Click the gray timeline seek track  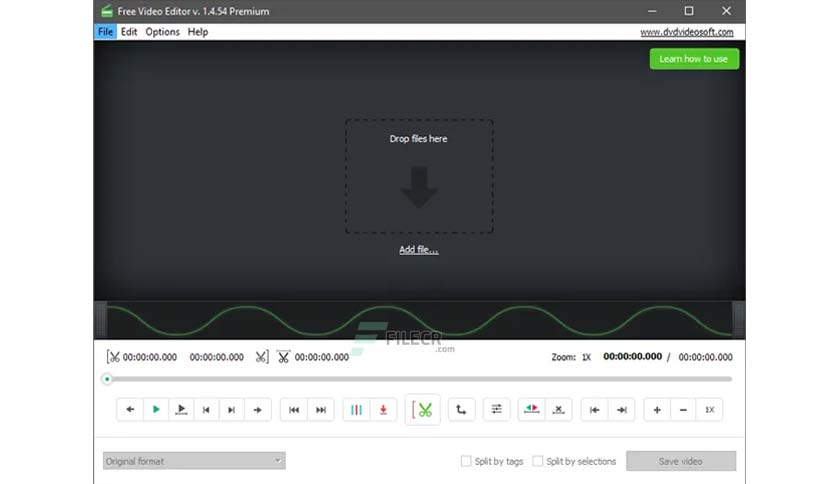pos(421,379)
